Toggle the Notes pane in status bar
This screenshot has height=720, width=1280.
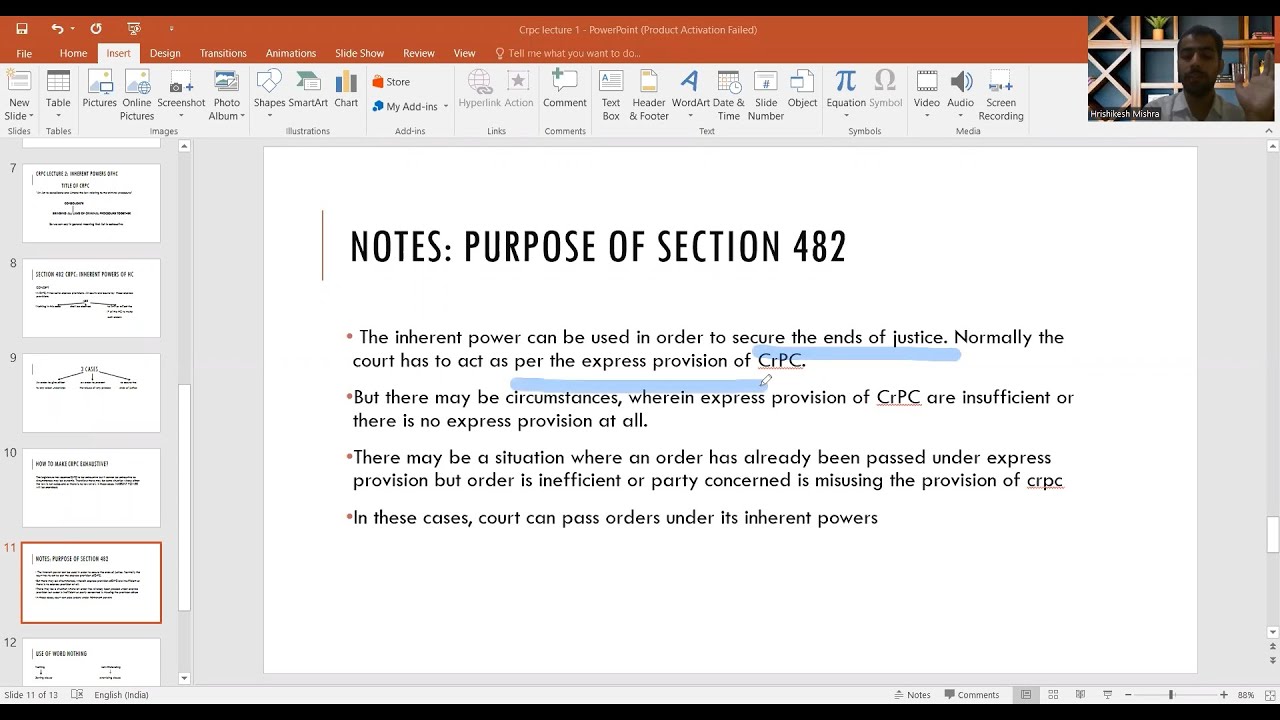click(911, 695)
